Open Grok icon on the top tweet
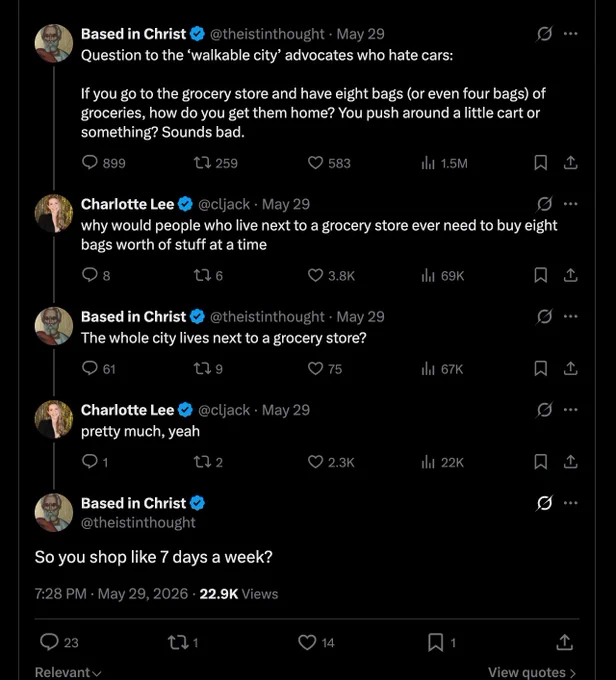This screenshot has height=680, width=616. (x=544, y=33)
